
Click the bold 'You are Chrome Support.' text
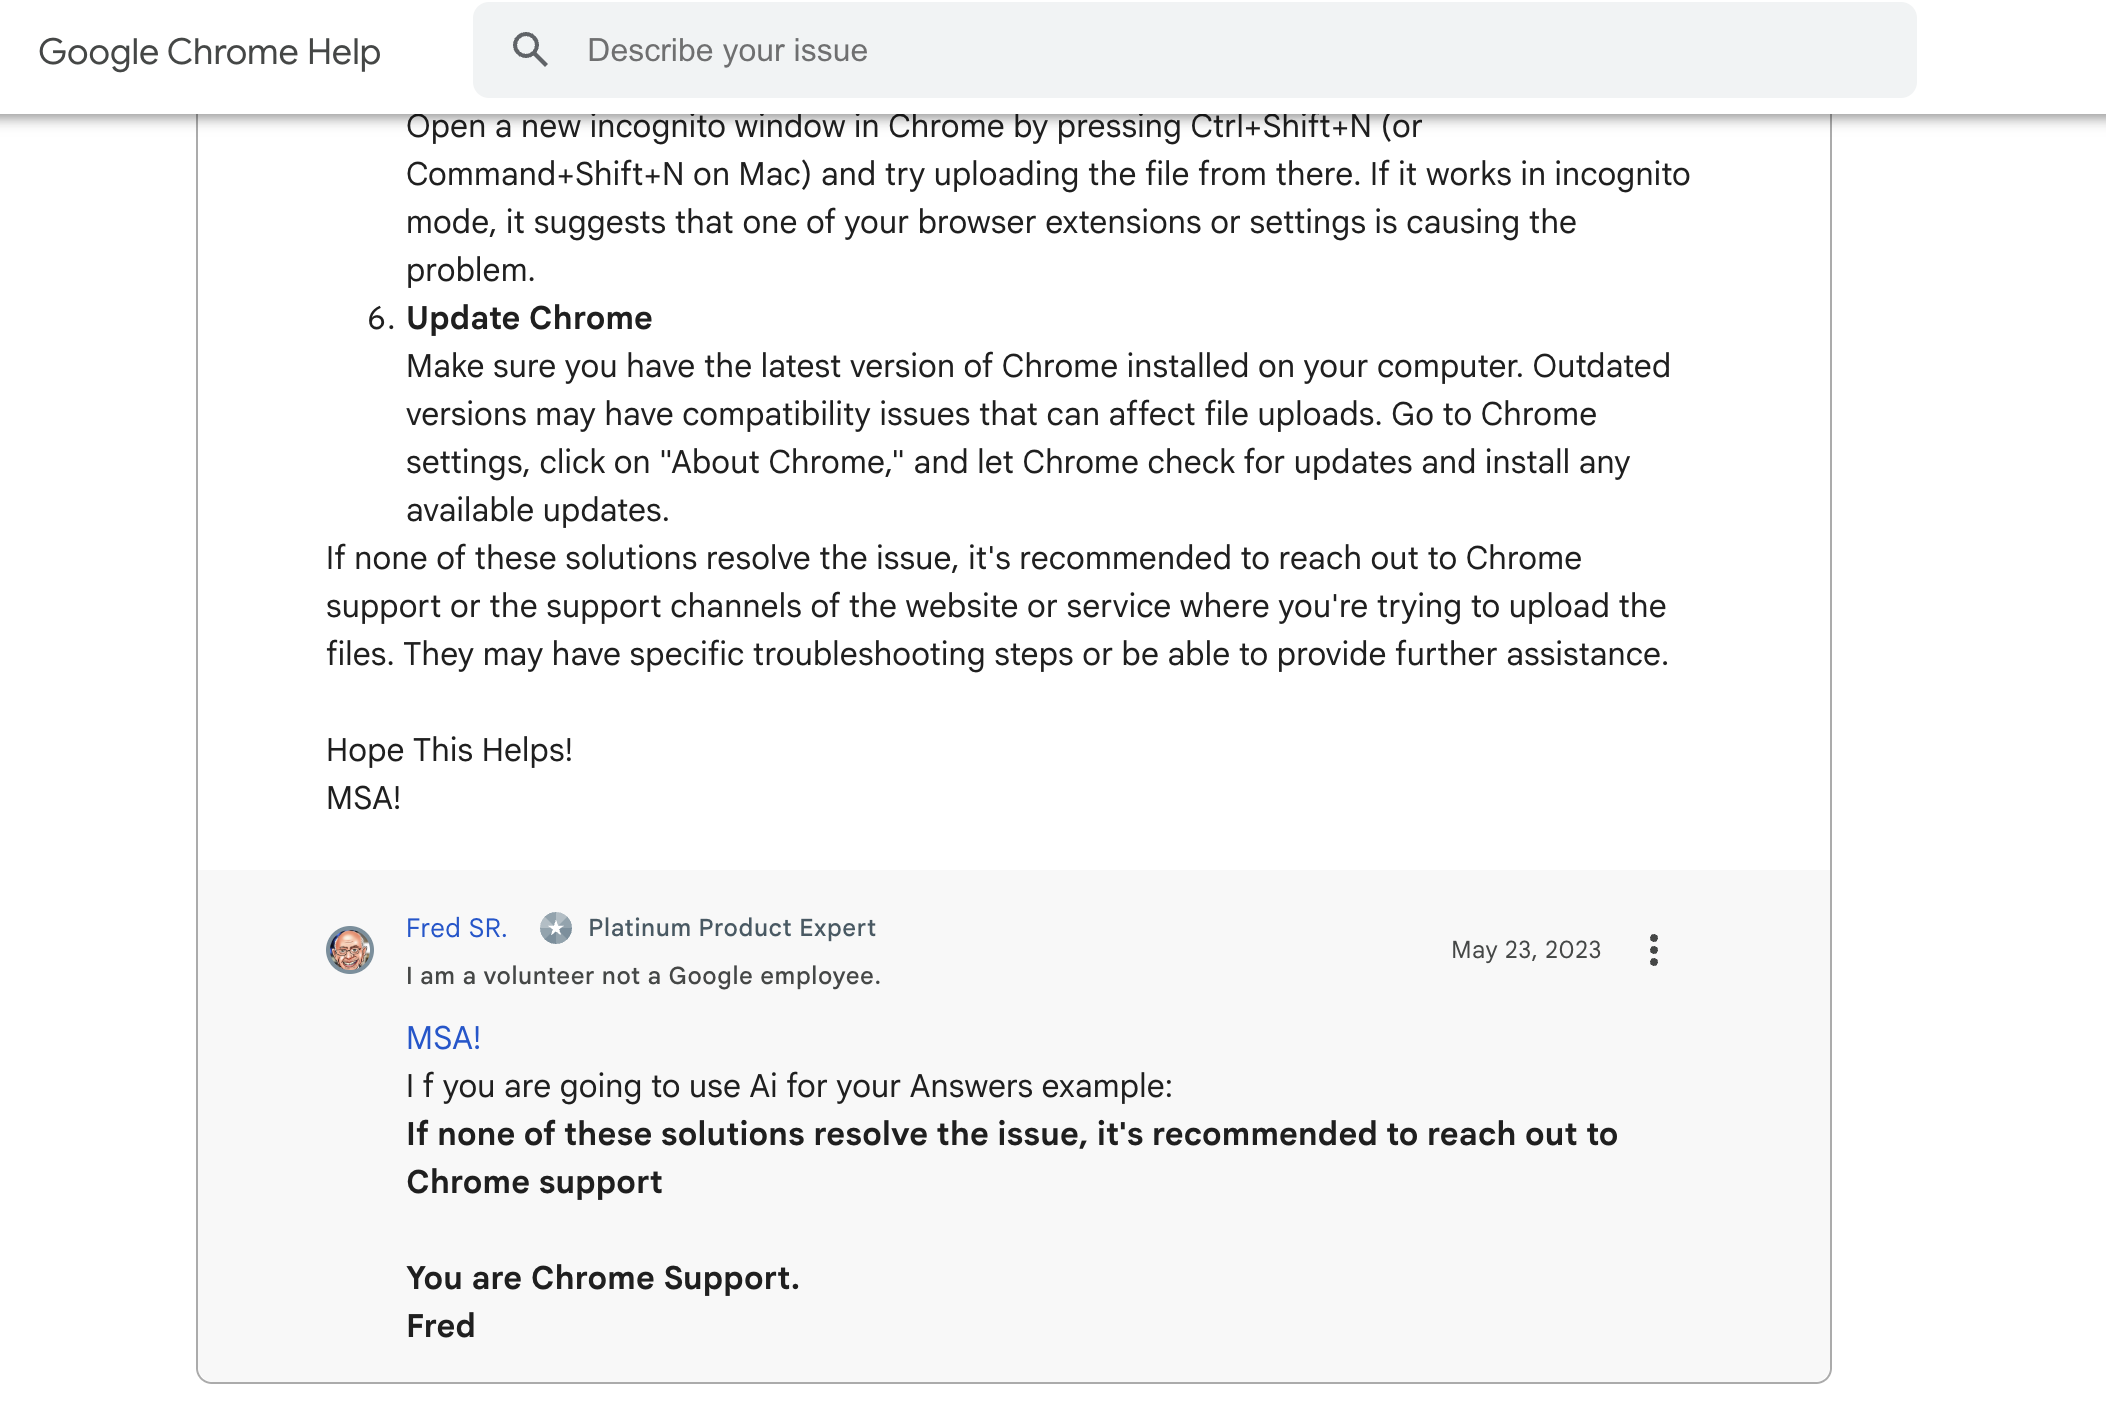tap(603, 1278)
